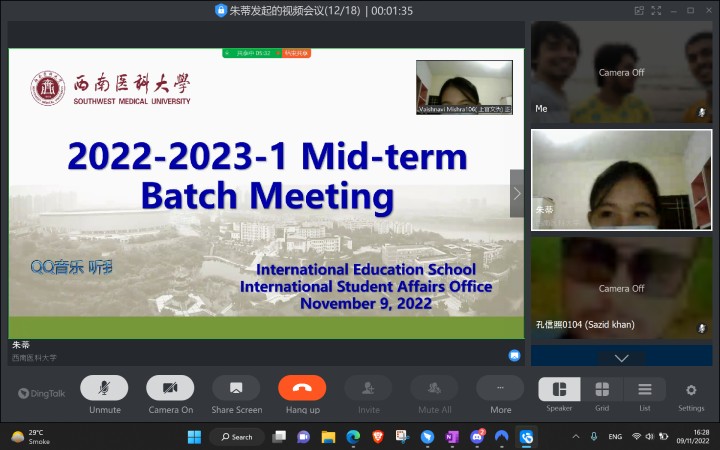720x450 pixels.
Task: Open the More options menu
Action: pos(500,388)
